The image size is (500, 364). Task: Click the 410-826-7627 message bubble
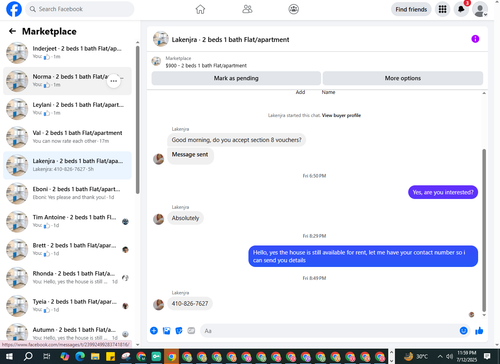click(190, 304)
